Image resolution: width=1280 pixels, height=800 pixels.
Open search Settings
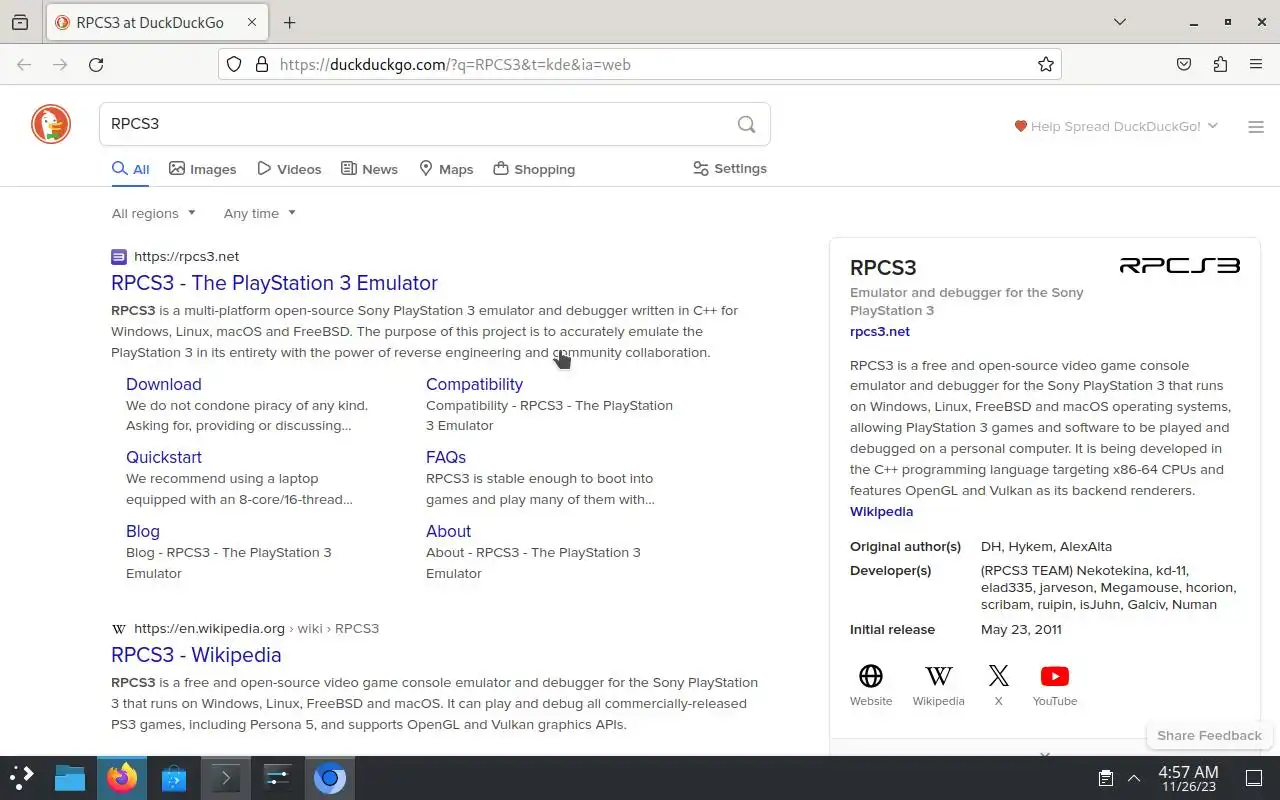[x=730, y=169]
